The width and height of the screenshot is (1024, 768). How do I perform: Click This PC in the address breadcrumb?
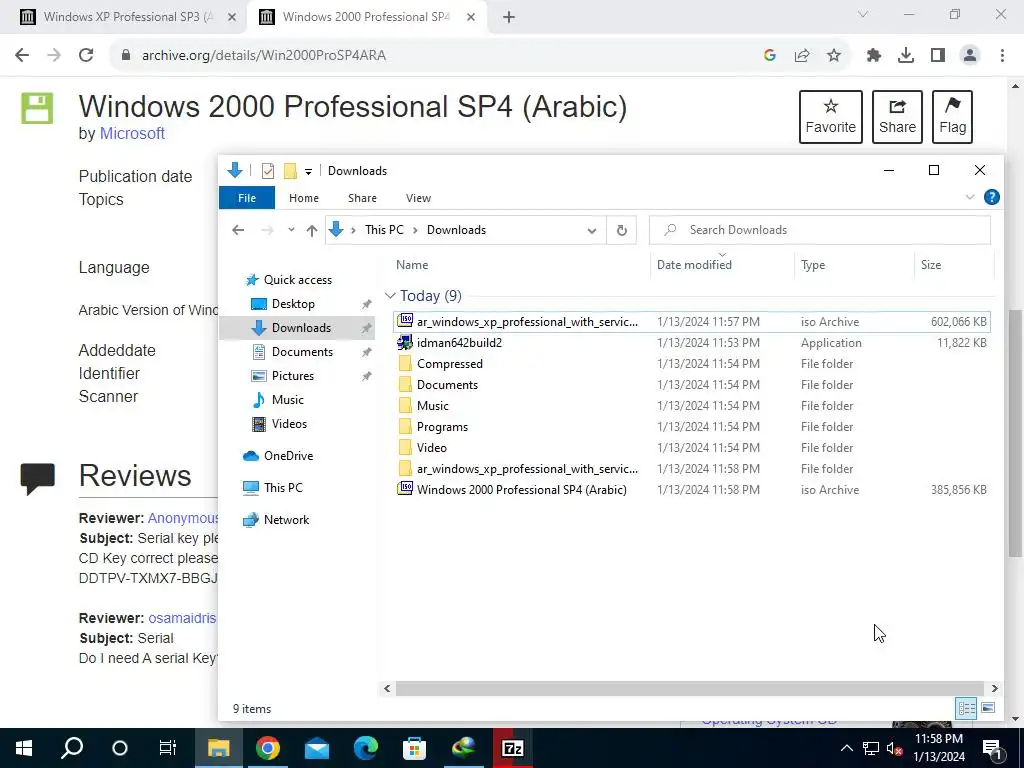pyautogui.click(x=384, y=230)
